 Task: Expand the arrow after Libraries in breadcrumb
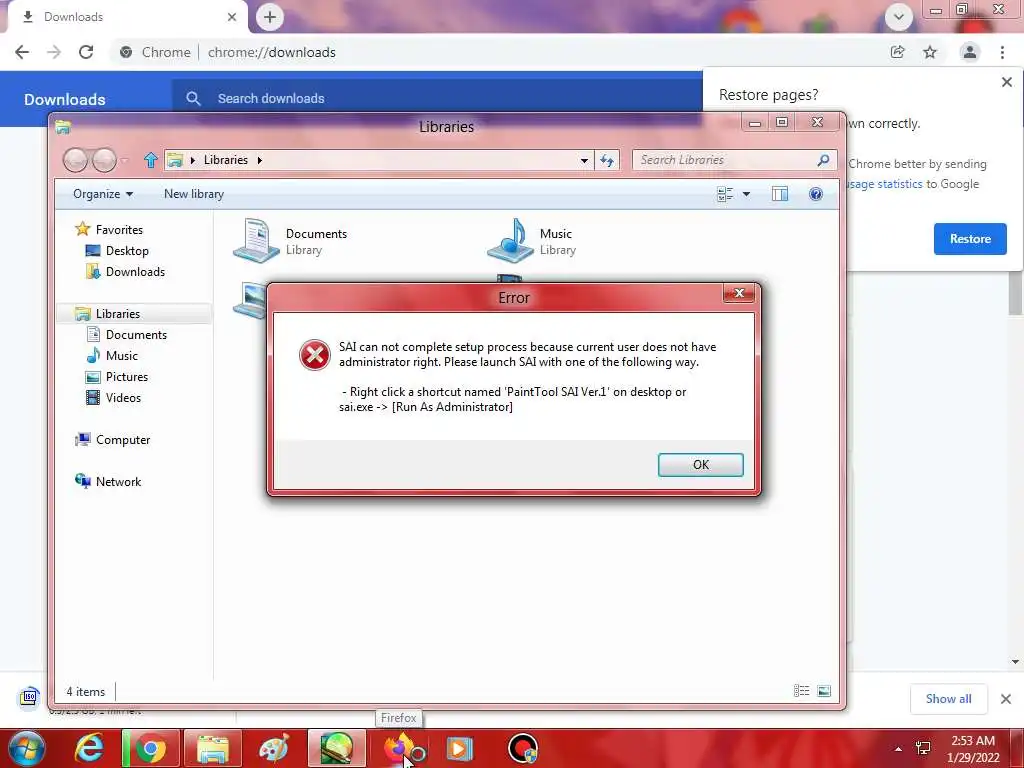click(260, 160)
